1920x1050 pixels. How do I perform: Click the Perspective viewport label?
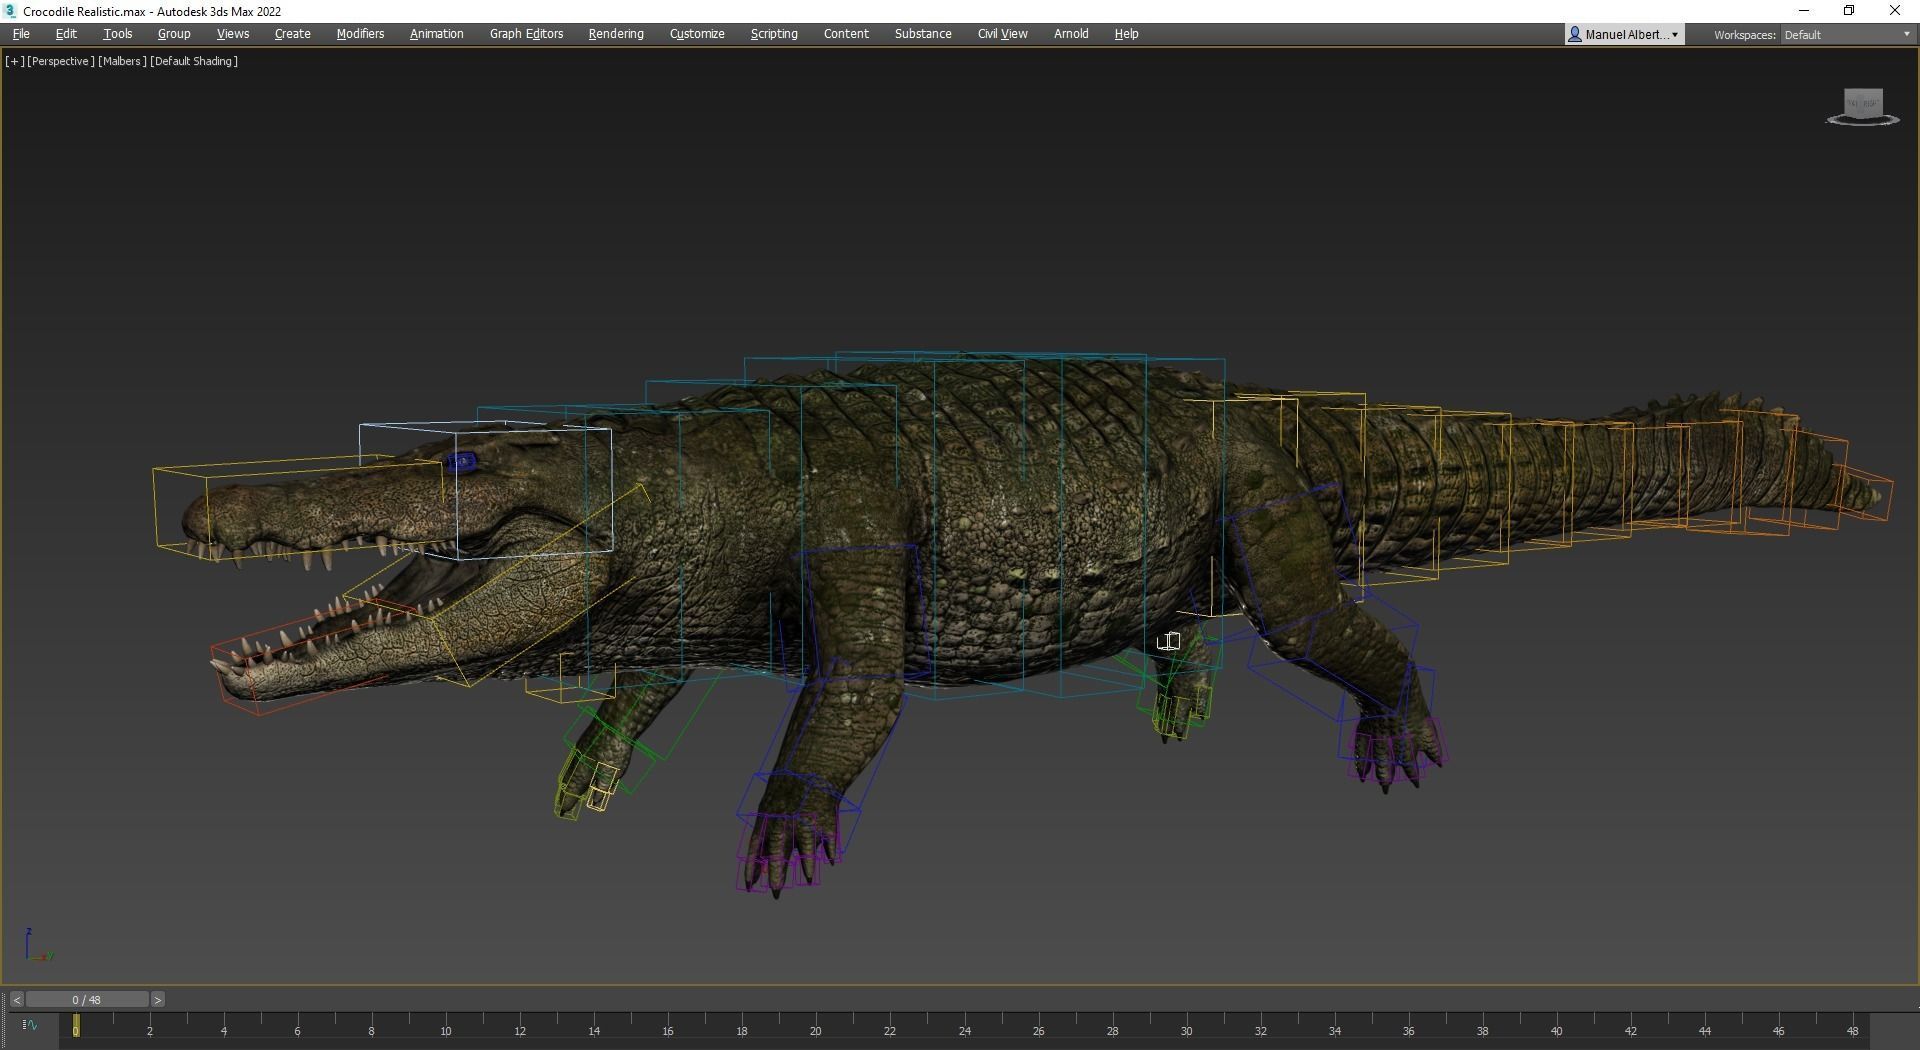(61, 61)
